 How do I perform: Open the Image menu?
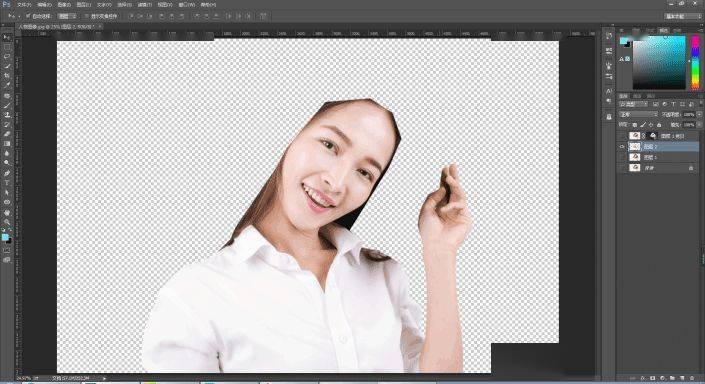[x=64, y=4]
